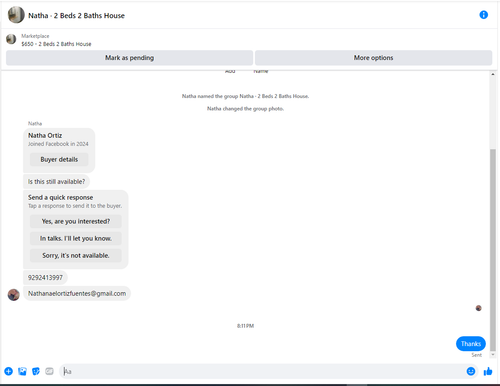This screenshot has width=500, height=386.
Task: Mark listing as pending
Action: tap(129, 58)
